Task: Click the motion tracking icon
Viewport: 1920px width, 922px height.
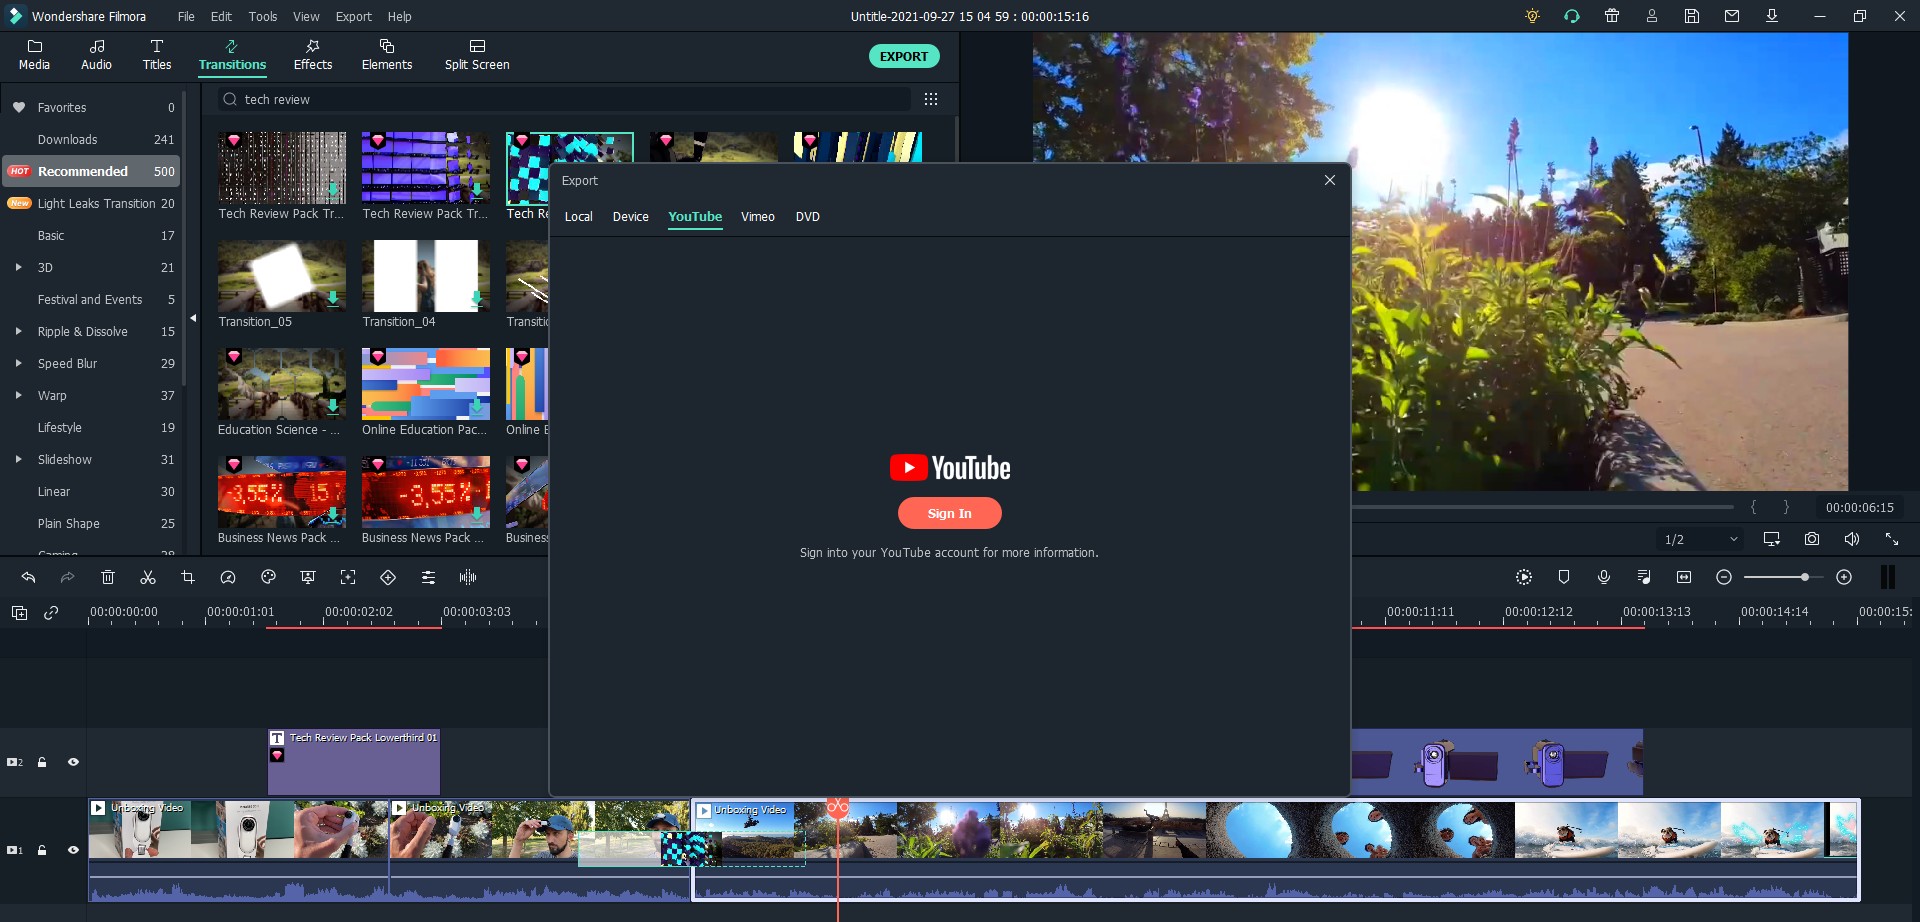Action: coord(348,577)
